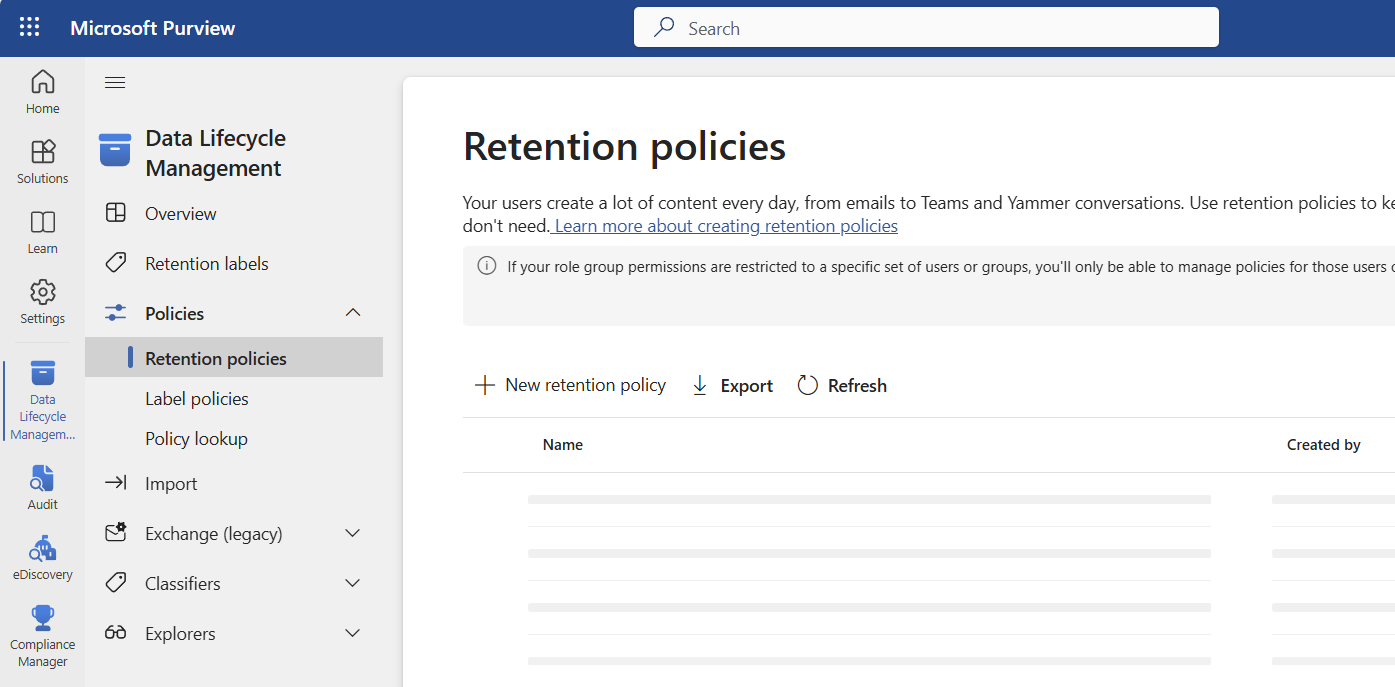Sort by Name column header

click(x=563, y=445)
